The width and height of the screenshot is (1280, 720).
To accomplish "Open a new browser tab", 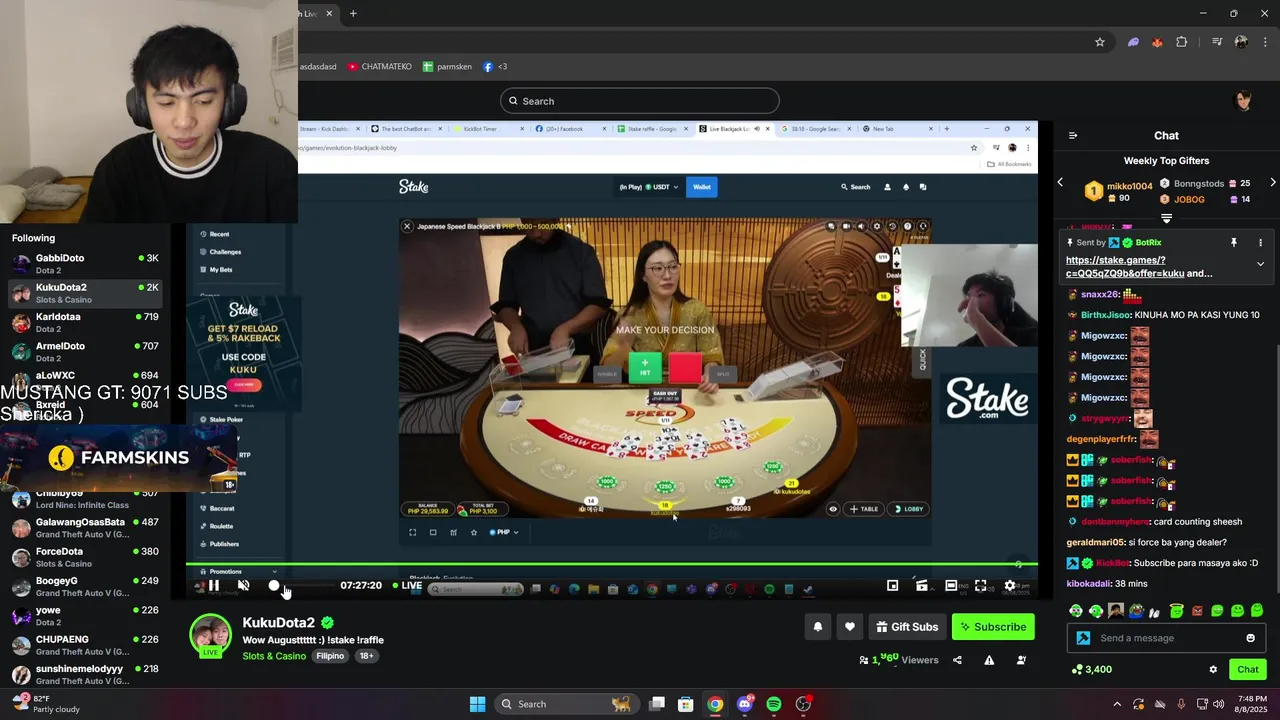I will (x=353, y=14).
